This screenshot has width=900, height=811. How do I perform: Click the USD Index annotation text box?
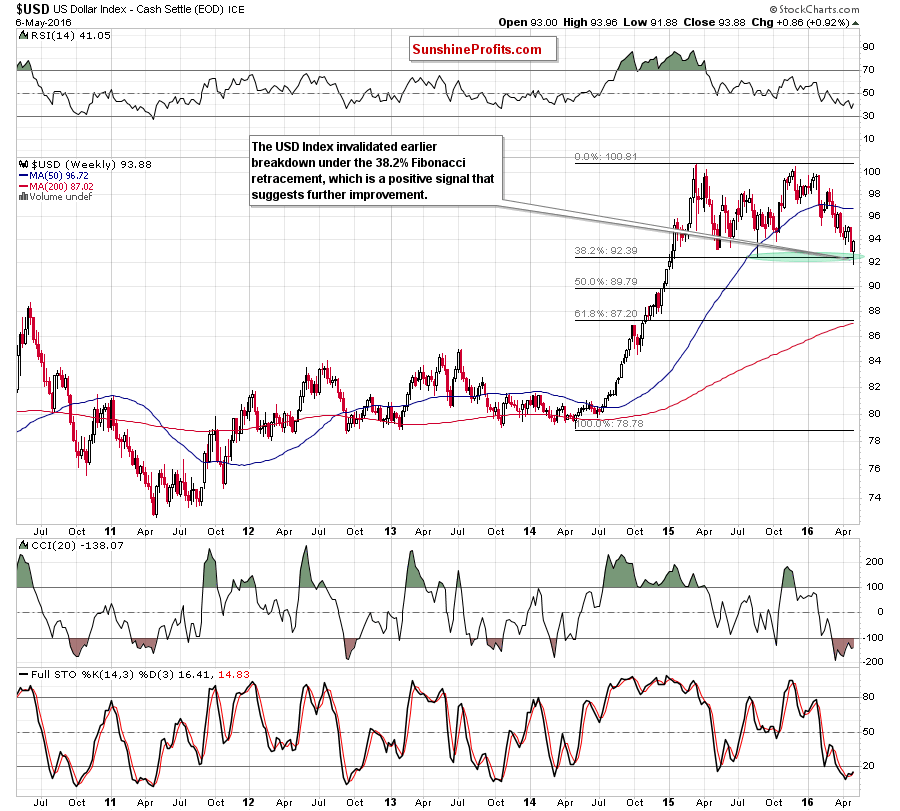pos(376,171)
